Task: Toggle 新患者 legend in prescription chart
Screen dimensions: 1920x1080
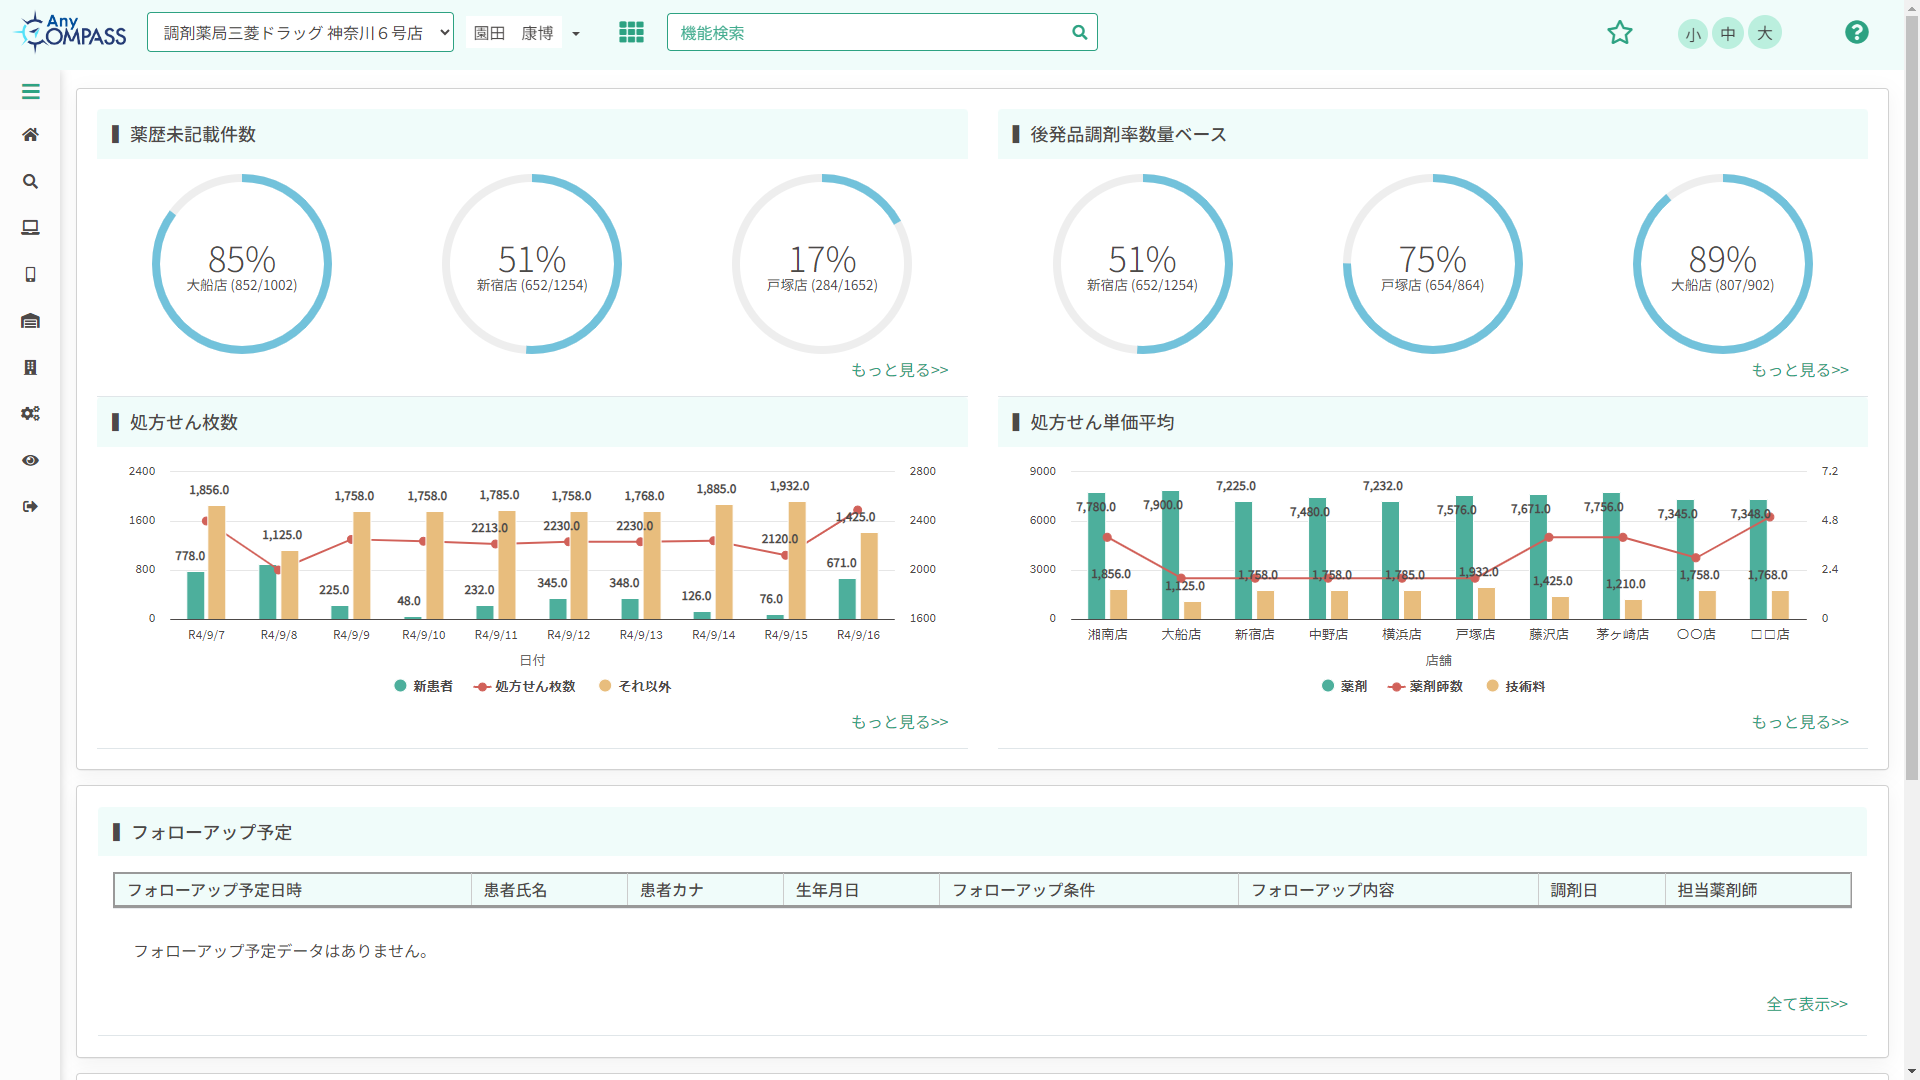Action: (423, 686)
